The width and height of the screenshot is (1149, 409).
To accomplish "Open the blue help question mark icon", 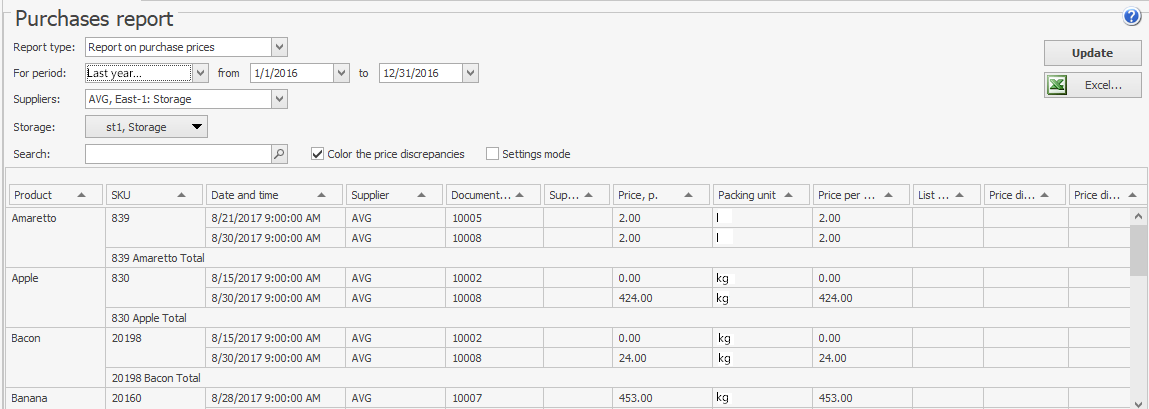I will point(1132,17).
